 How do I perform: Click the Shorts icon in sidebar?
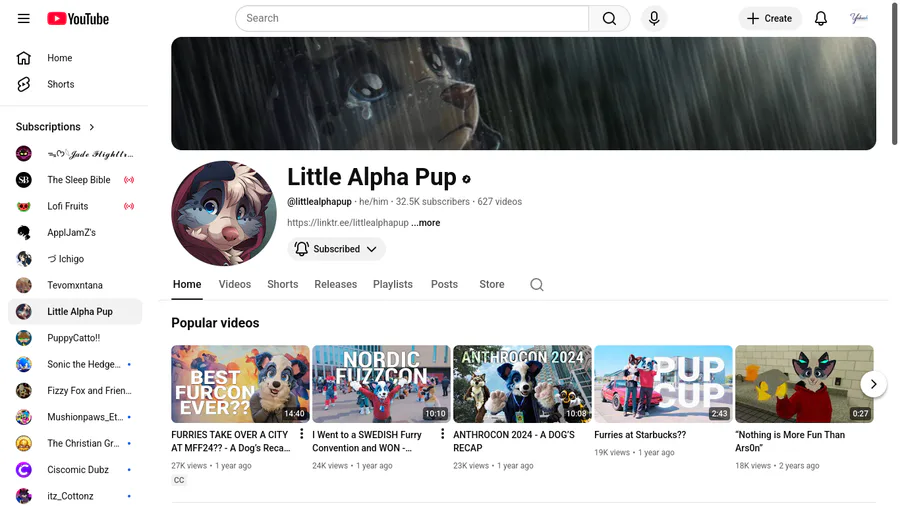point(24,84)
